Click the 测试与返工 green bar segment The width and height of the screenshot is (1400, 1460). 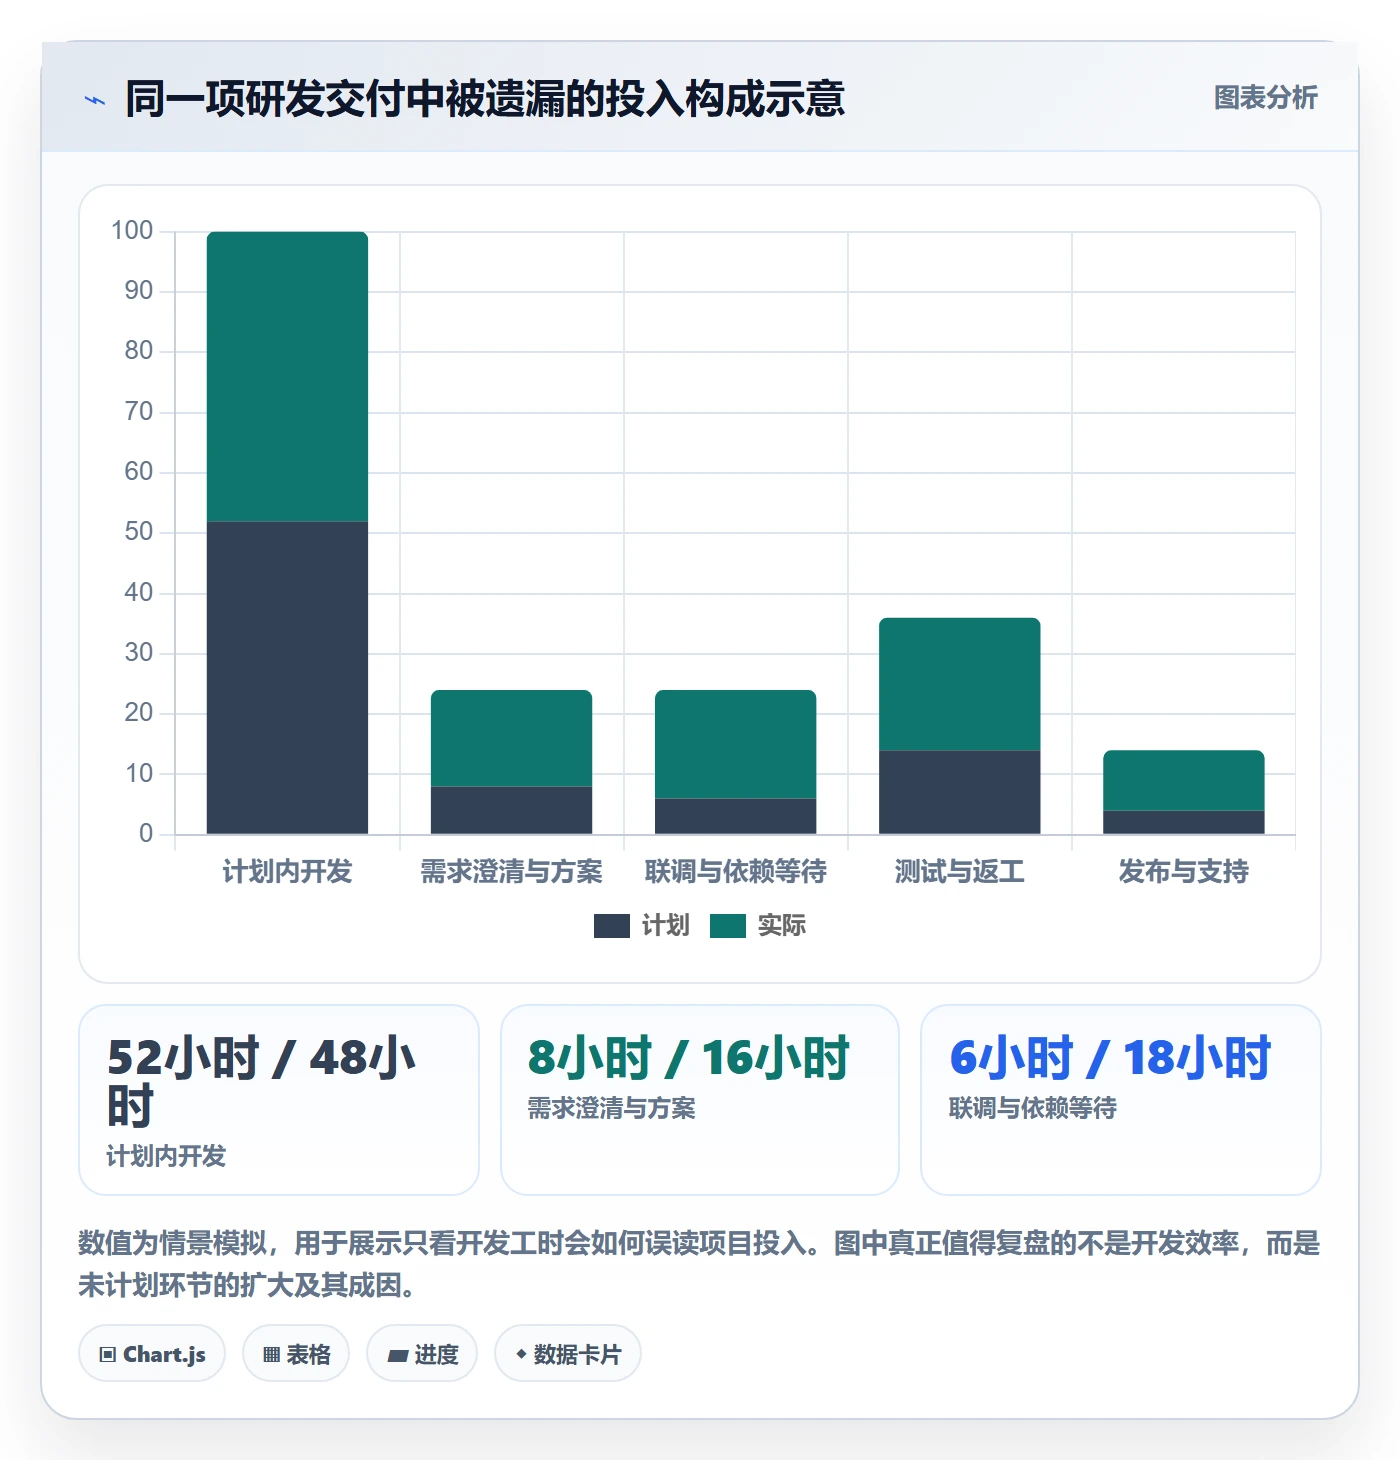pos(960,684)
